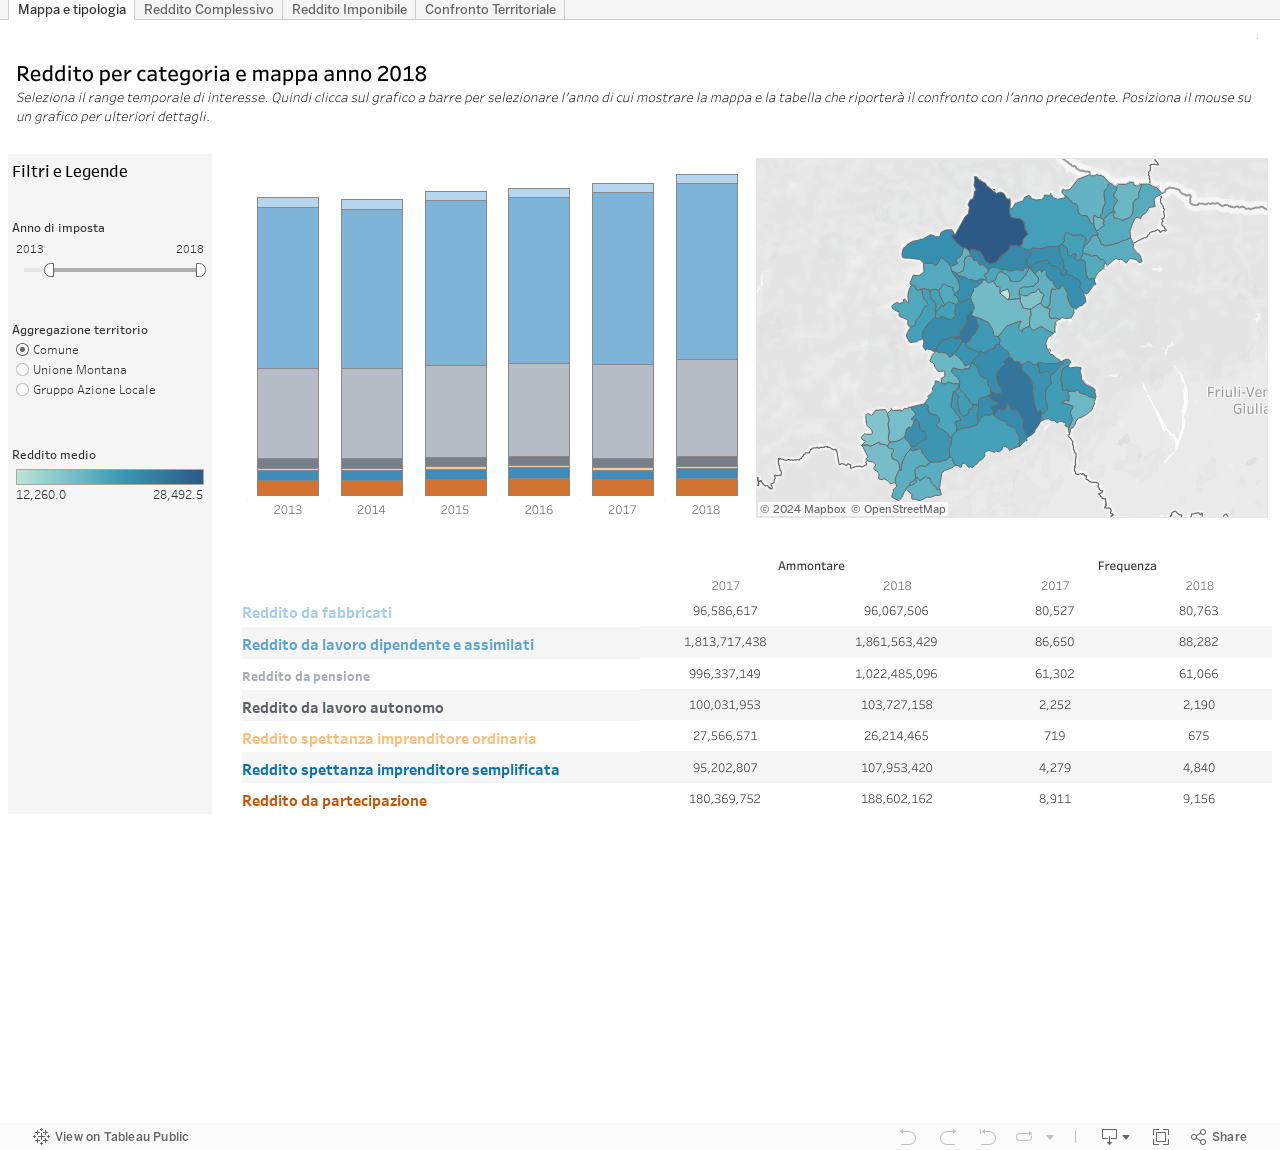The width and height of the screenshot is (1280, 1150).
Task: Click the Ammontare column header
Action: 811,566
